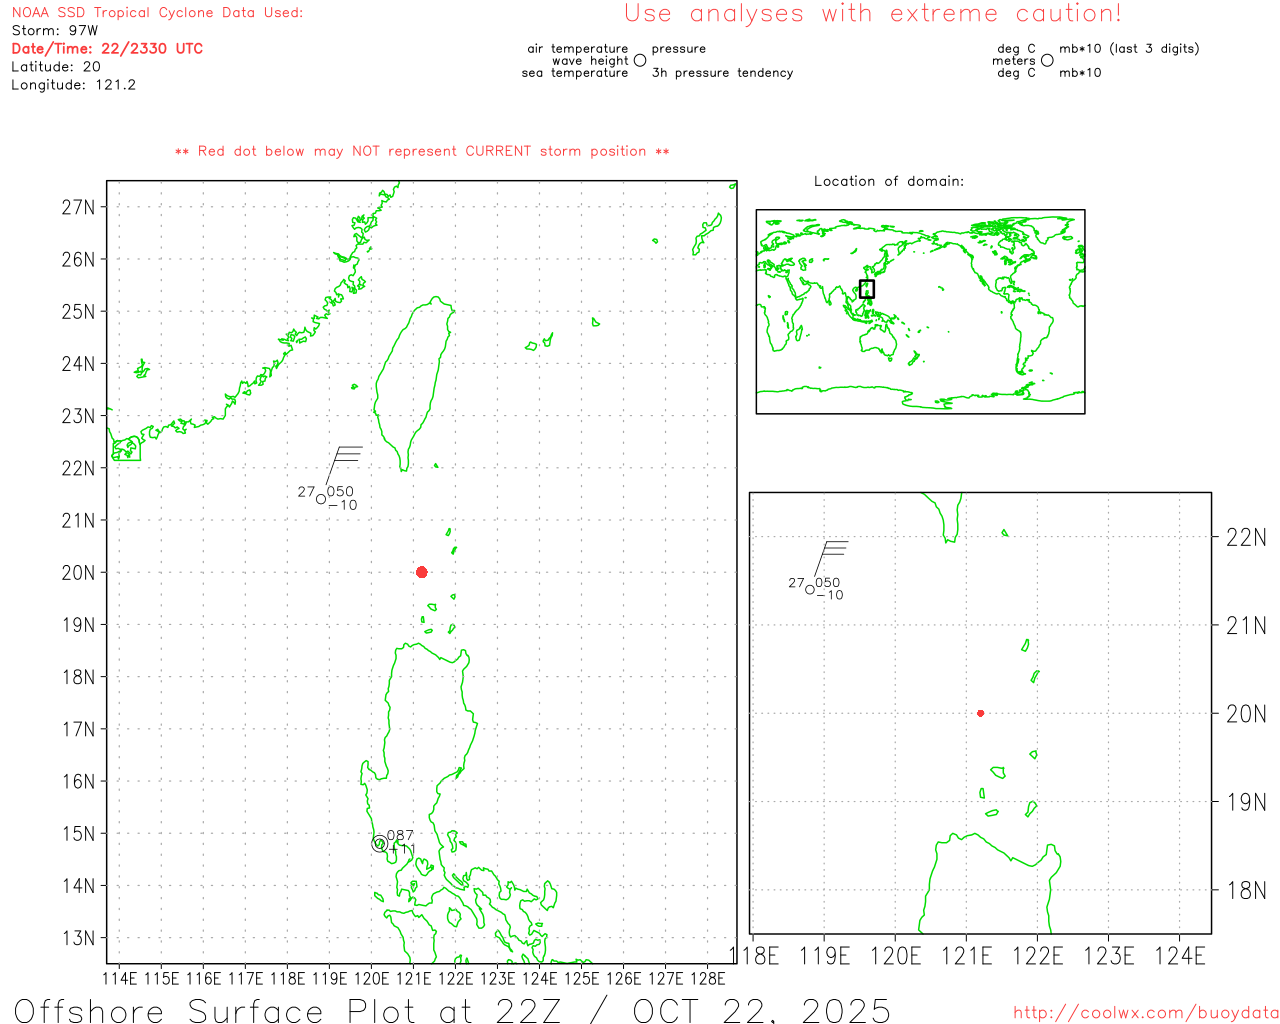Image resolution: width=1280 pixels, height=1024 pixels.
Task: Click the pressure value 050 on main map
Action: pos(340,491)
